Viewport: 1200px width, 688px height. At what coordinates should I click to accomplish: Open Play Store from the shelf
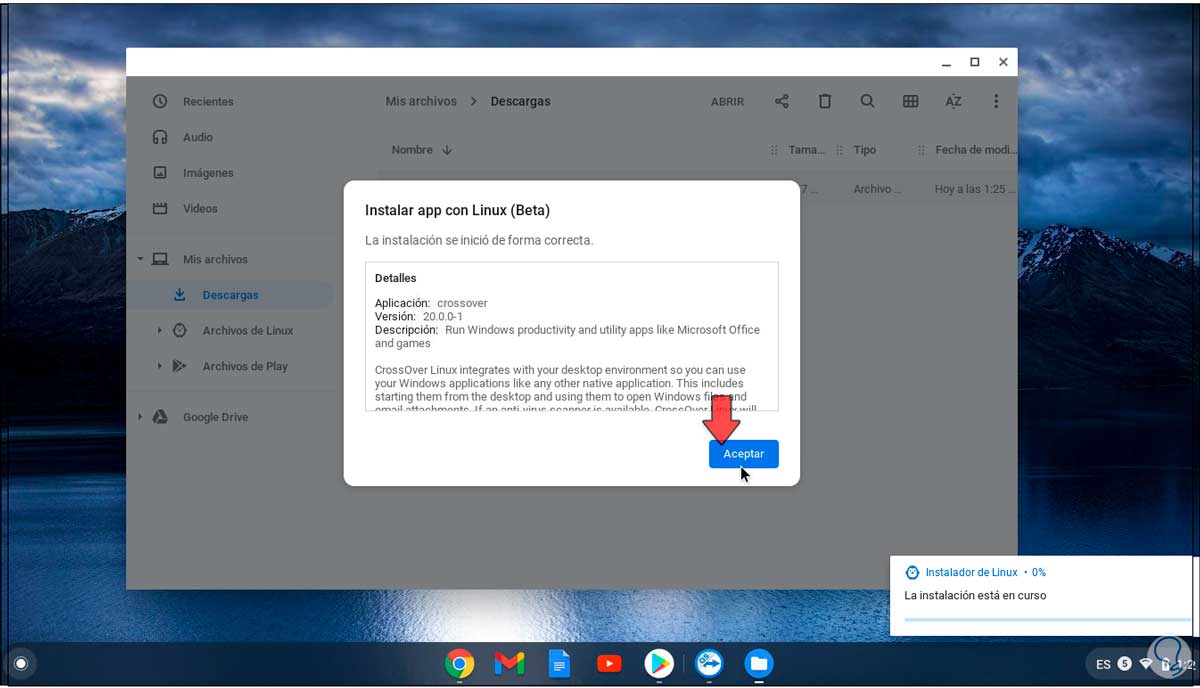[659, 663]
